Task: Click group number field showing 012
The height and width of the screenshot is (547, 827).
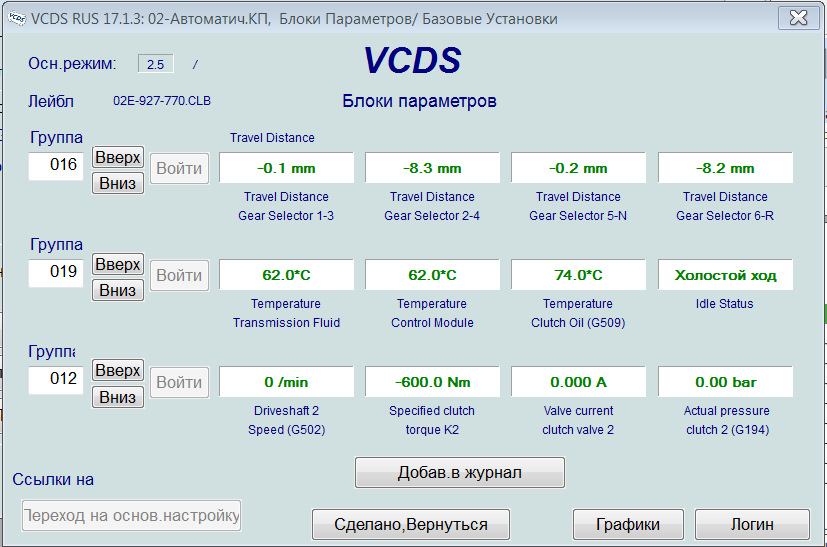Action: tap(56, 380)
